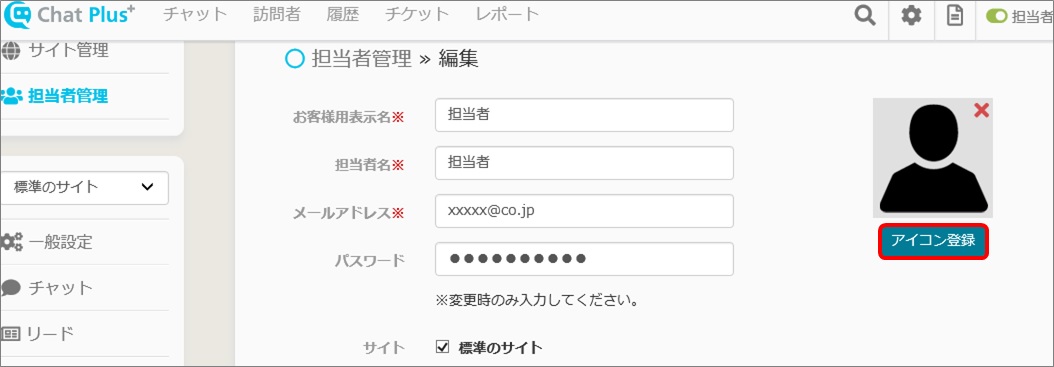Open リード sidebar item

pos(38,333)
